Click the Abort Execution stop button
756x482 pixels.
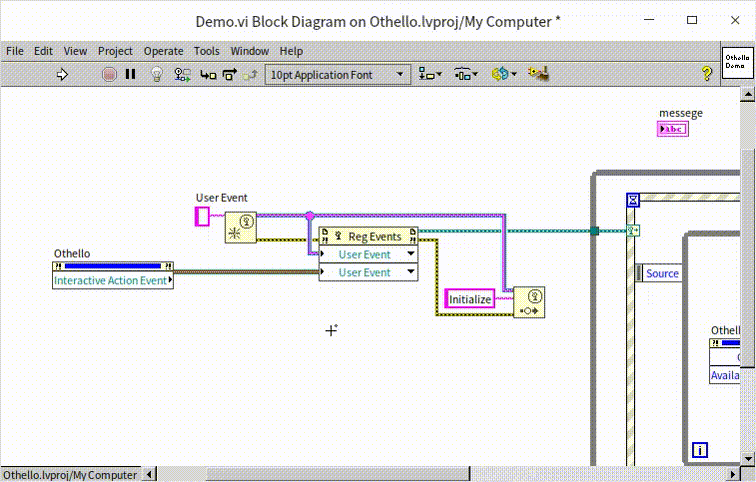(x=109, y=74)
